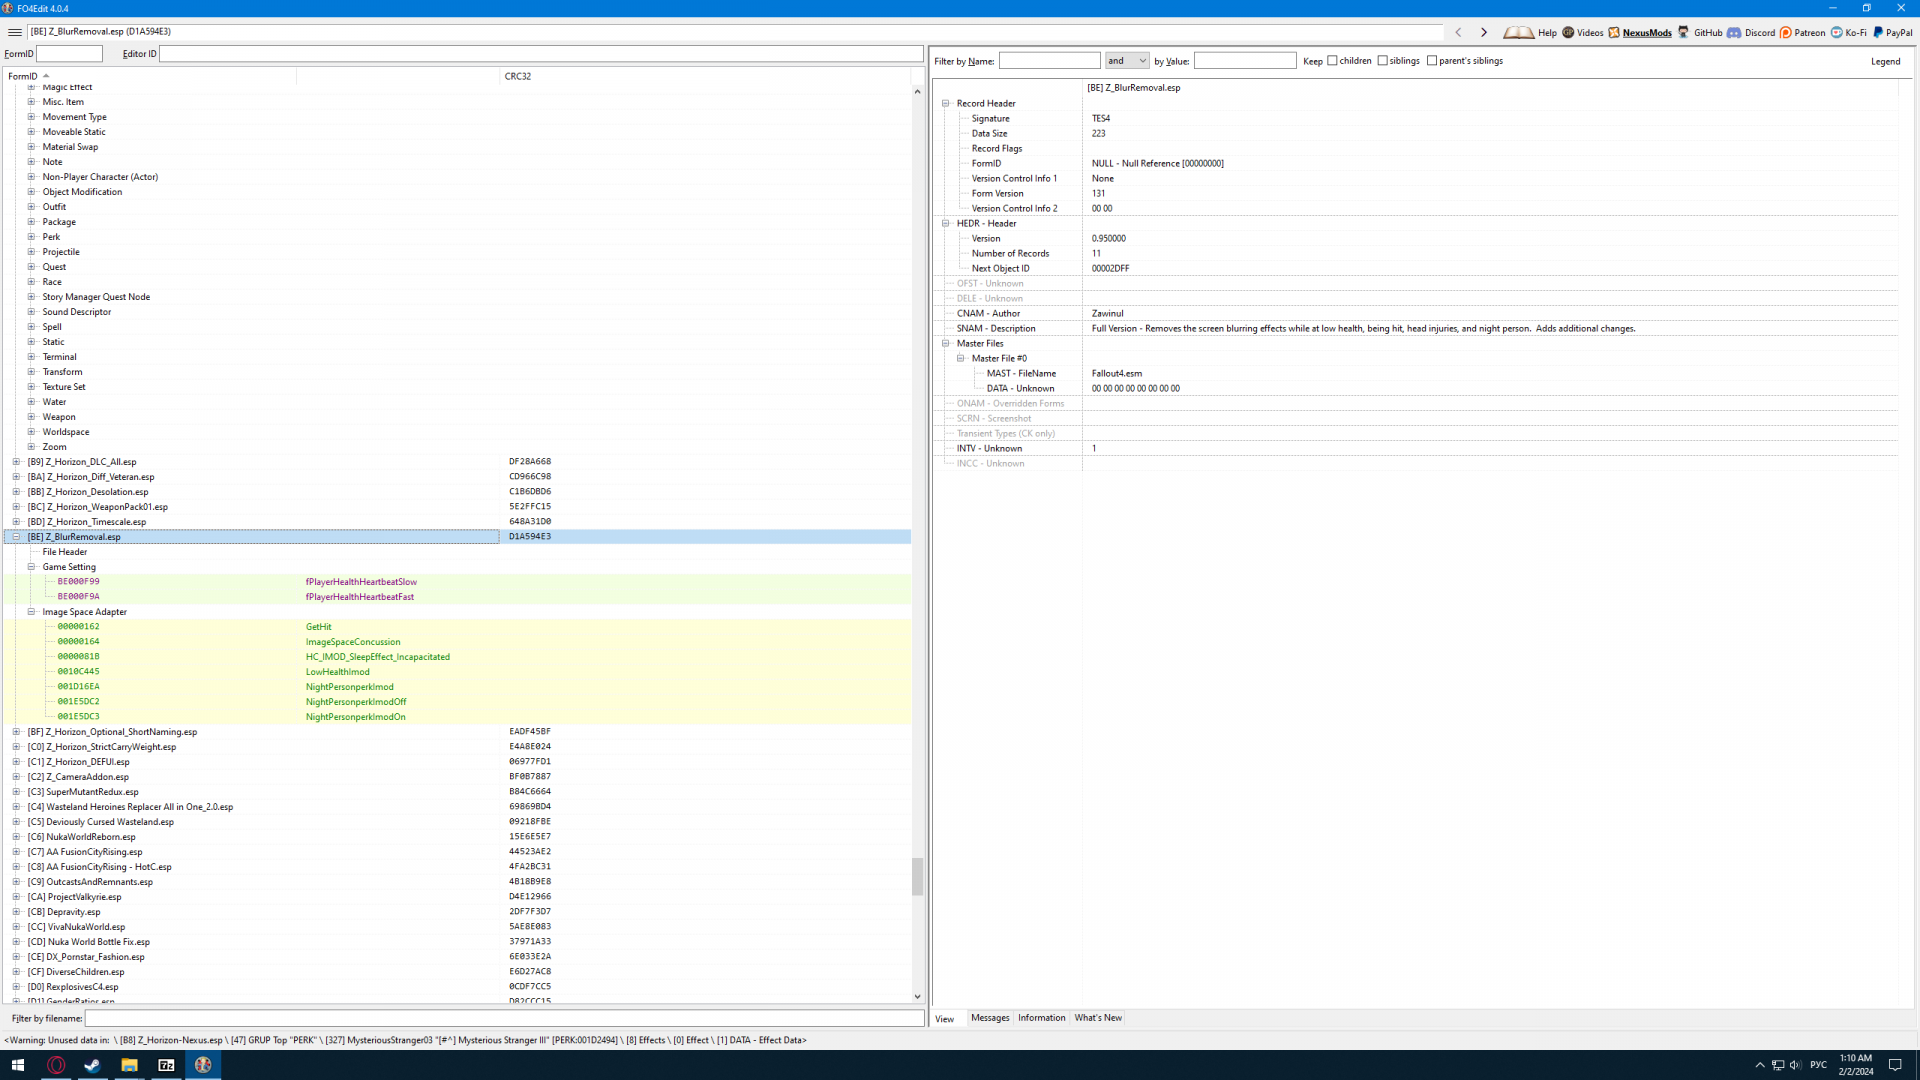Check the parent's siblings checkbox
The width and height of the screenshot is (1920, 1080).
pos(1432,61)
